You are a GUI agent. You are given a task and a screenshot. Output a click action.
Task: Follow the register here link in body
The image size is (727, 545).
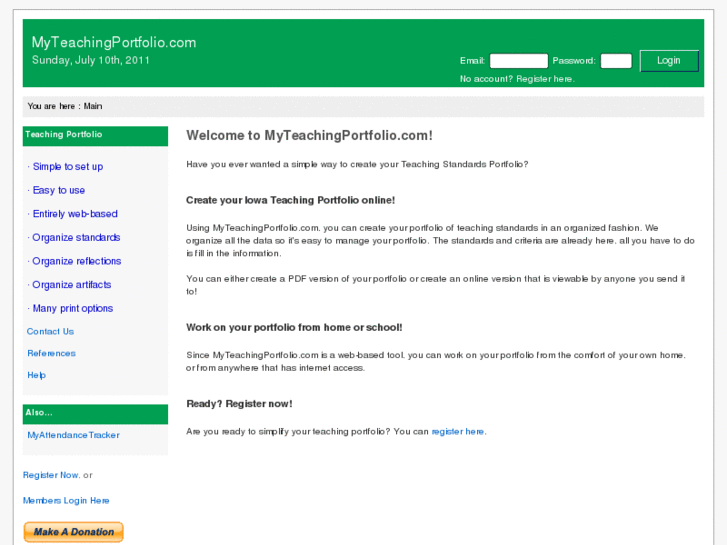click(458, 431)
